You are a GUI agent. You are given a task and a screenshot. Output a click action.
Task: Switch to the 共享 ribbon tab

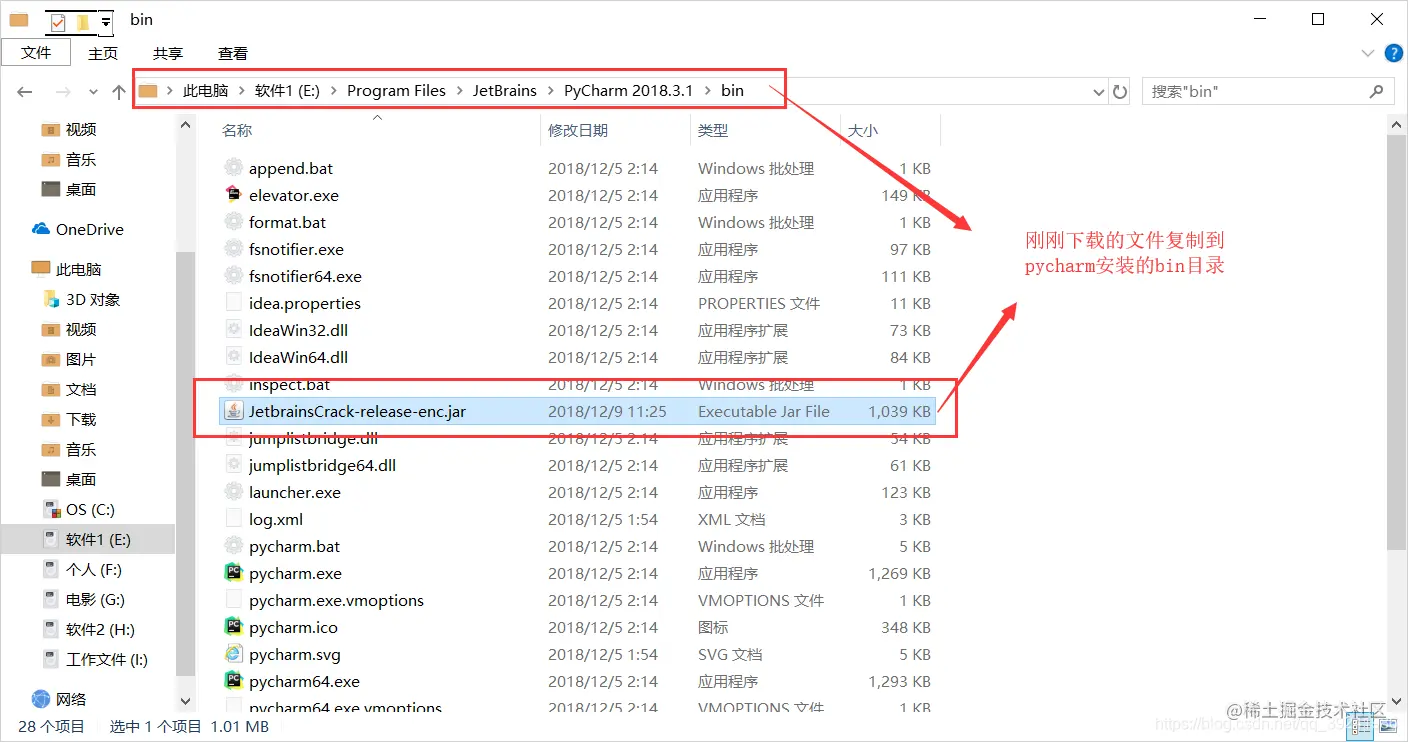tap(168, 53)
